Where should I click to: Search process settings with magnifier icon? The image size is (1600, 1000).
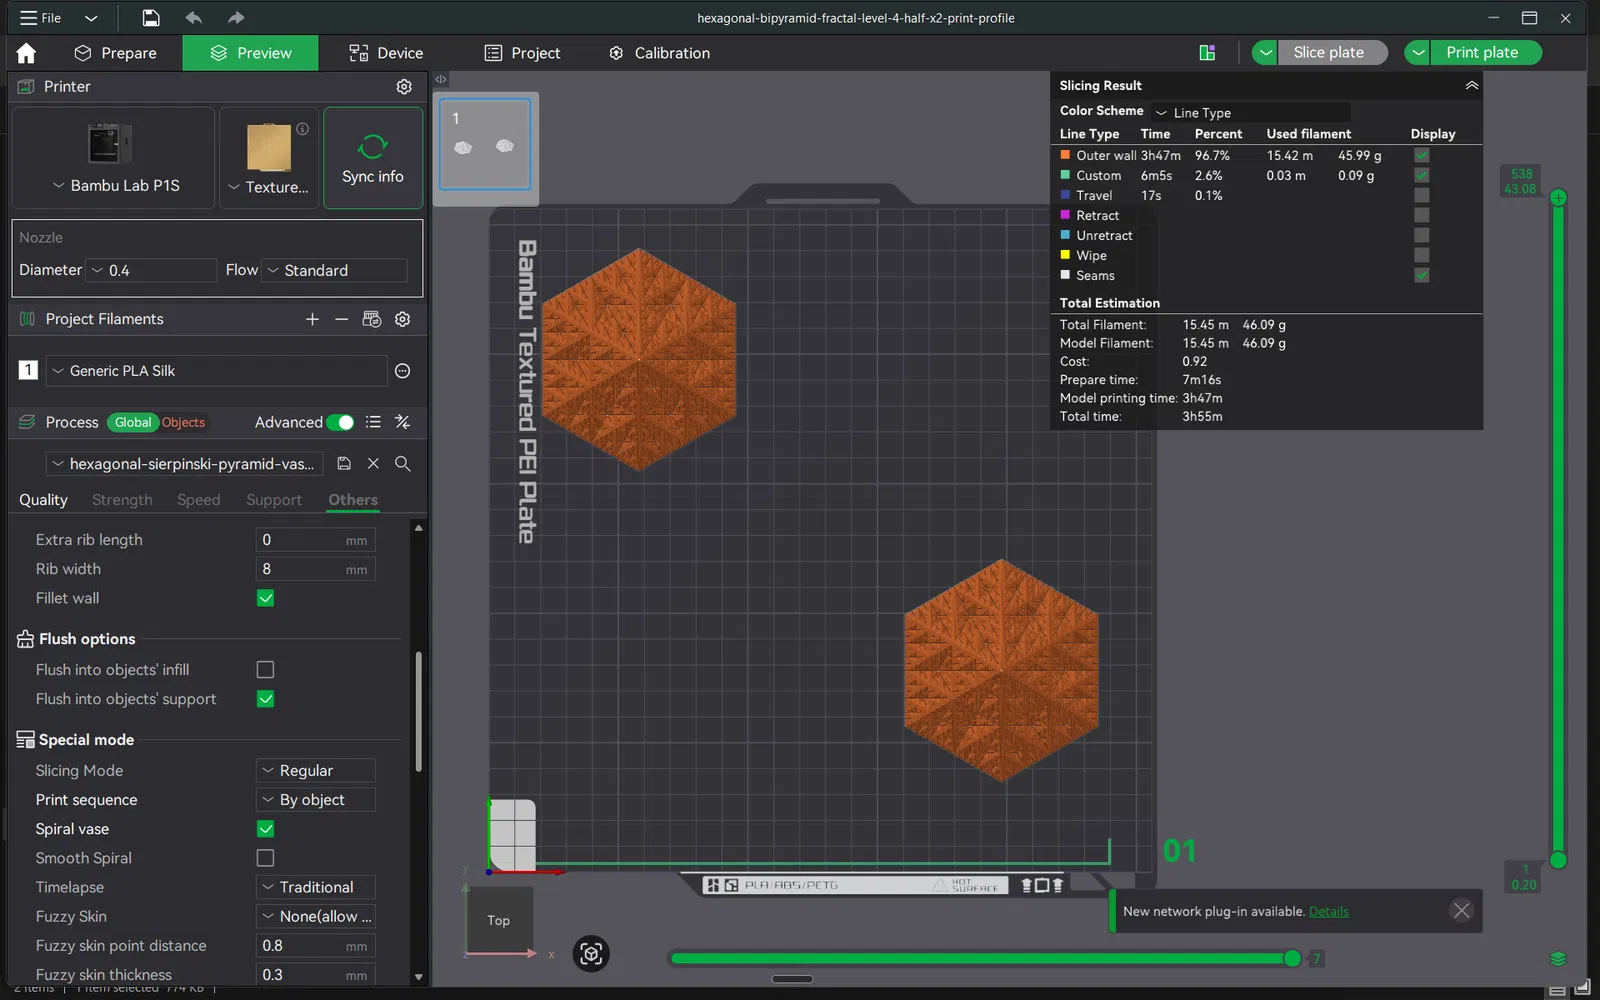tap(402, 464)
